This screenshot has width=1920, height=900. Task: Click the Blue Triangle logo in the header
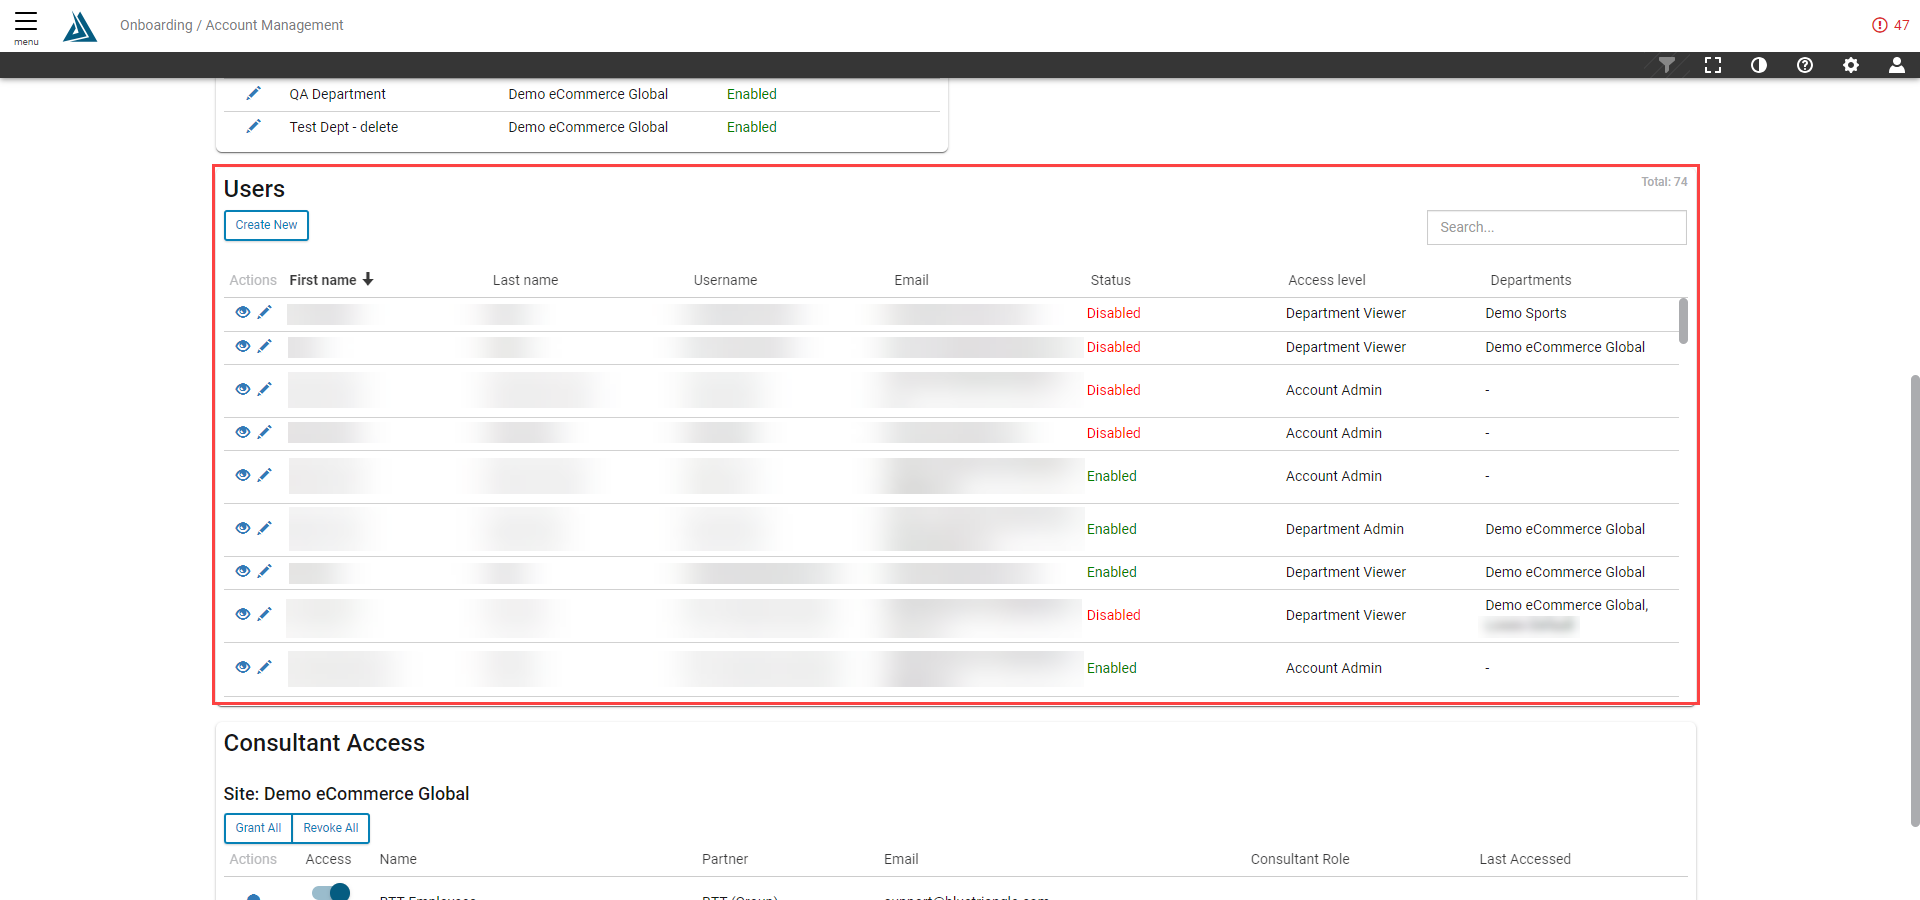pyautogui.click(x=80, y=26)
